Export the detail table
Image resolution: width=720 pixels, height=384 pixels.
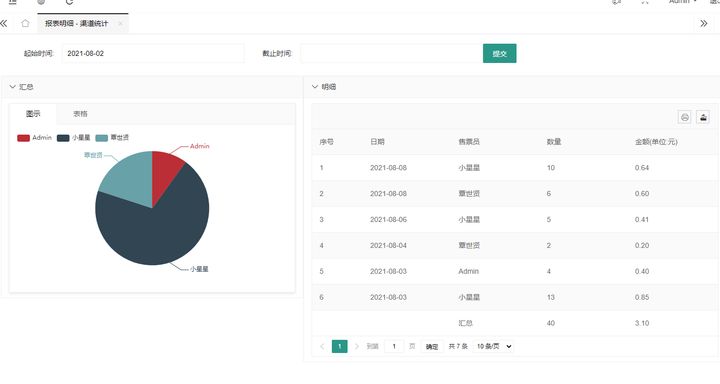(x=703, y=118)
